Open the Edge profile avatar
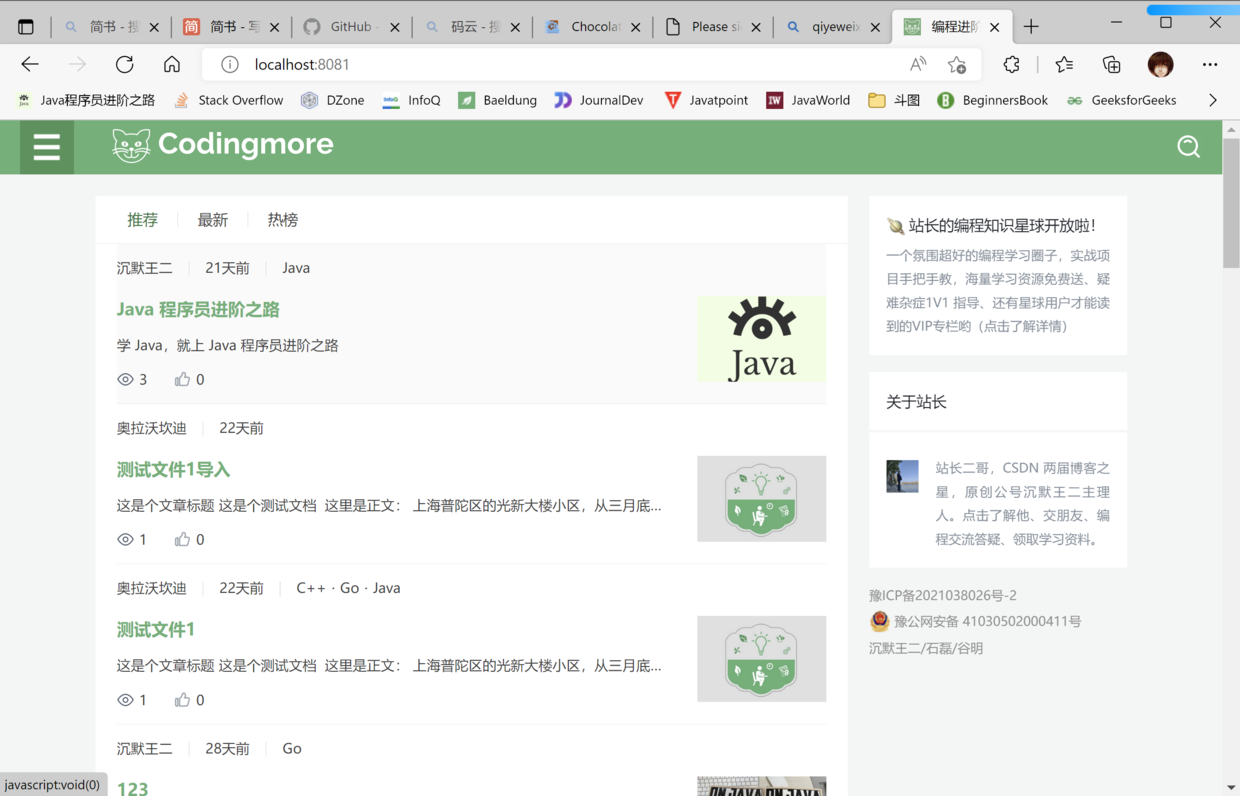This screenshot has width=1240, height=796. click(x=1160, y=64)
